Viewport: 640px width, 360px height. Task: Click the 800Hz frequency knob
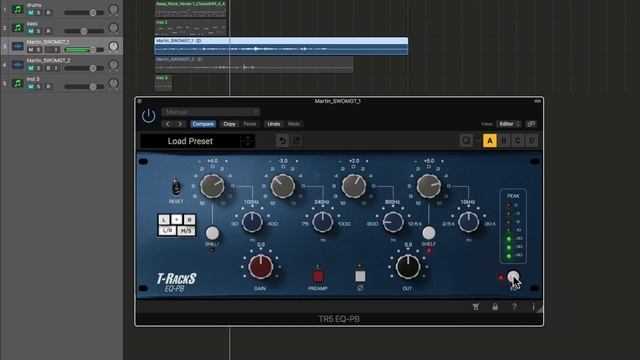tap(393, 222)
